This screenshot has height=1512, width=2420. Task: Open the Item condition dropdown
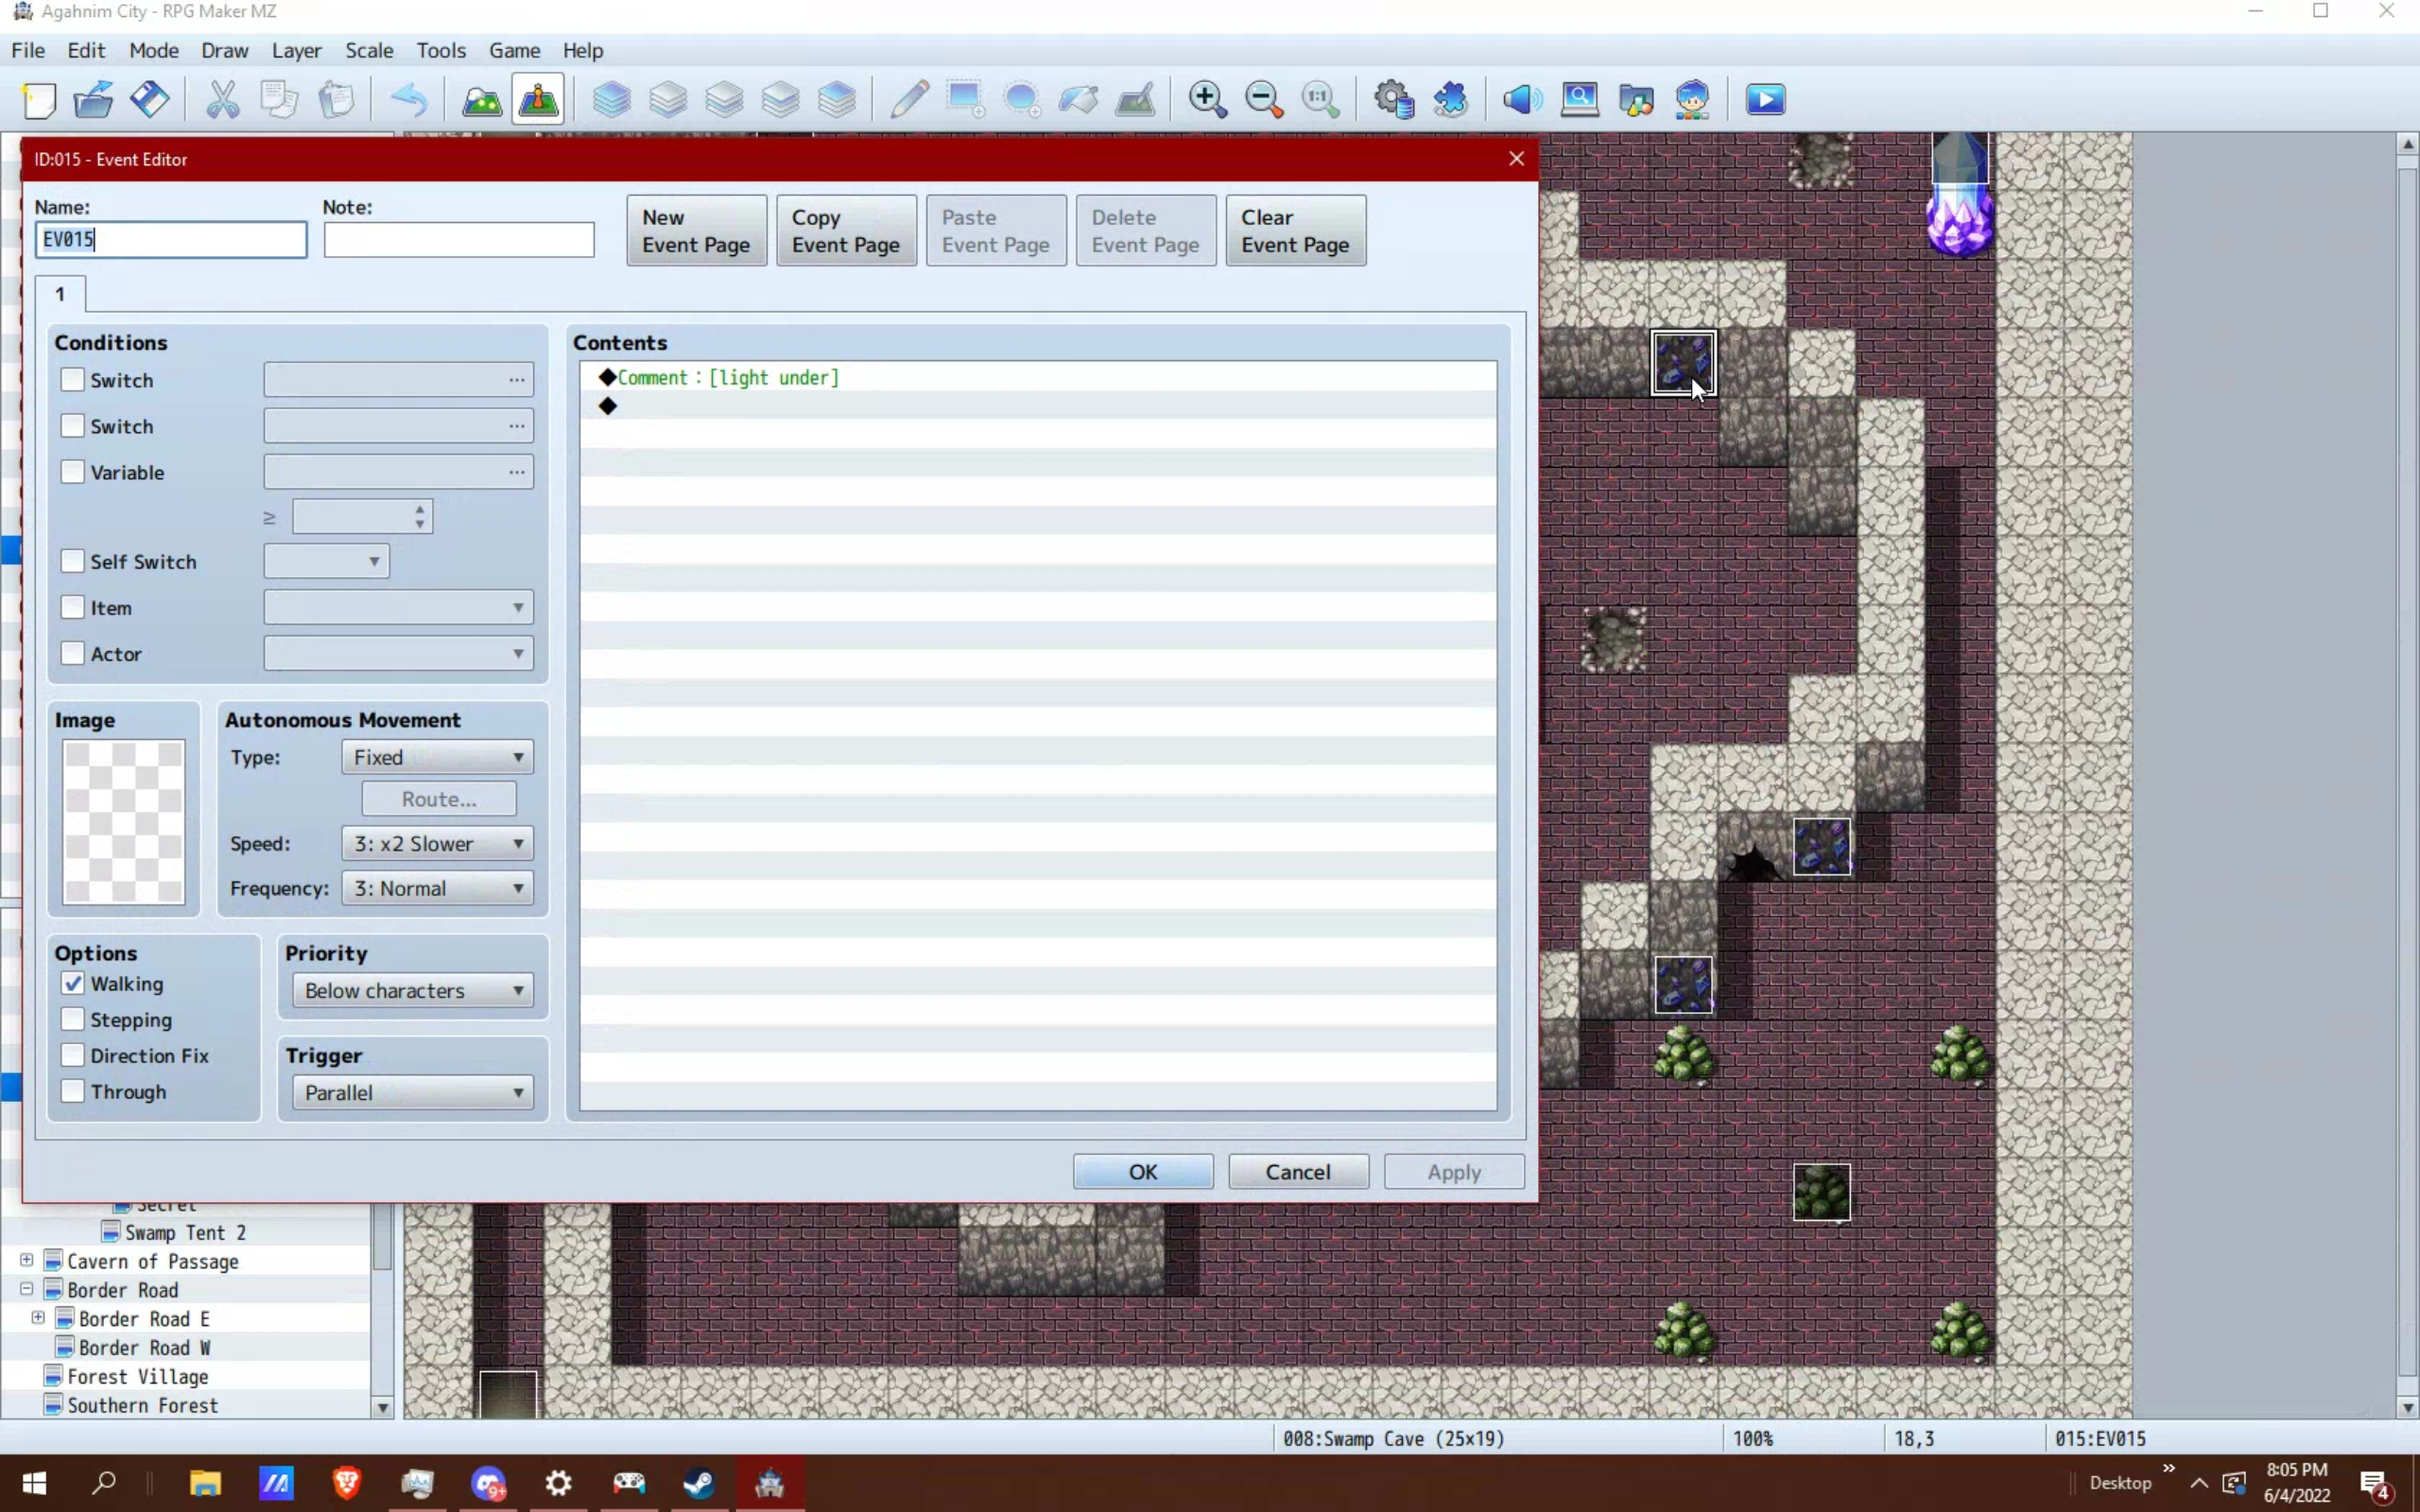coord(398,607)
